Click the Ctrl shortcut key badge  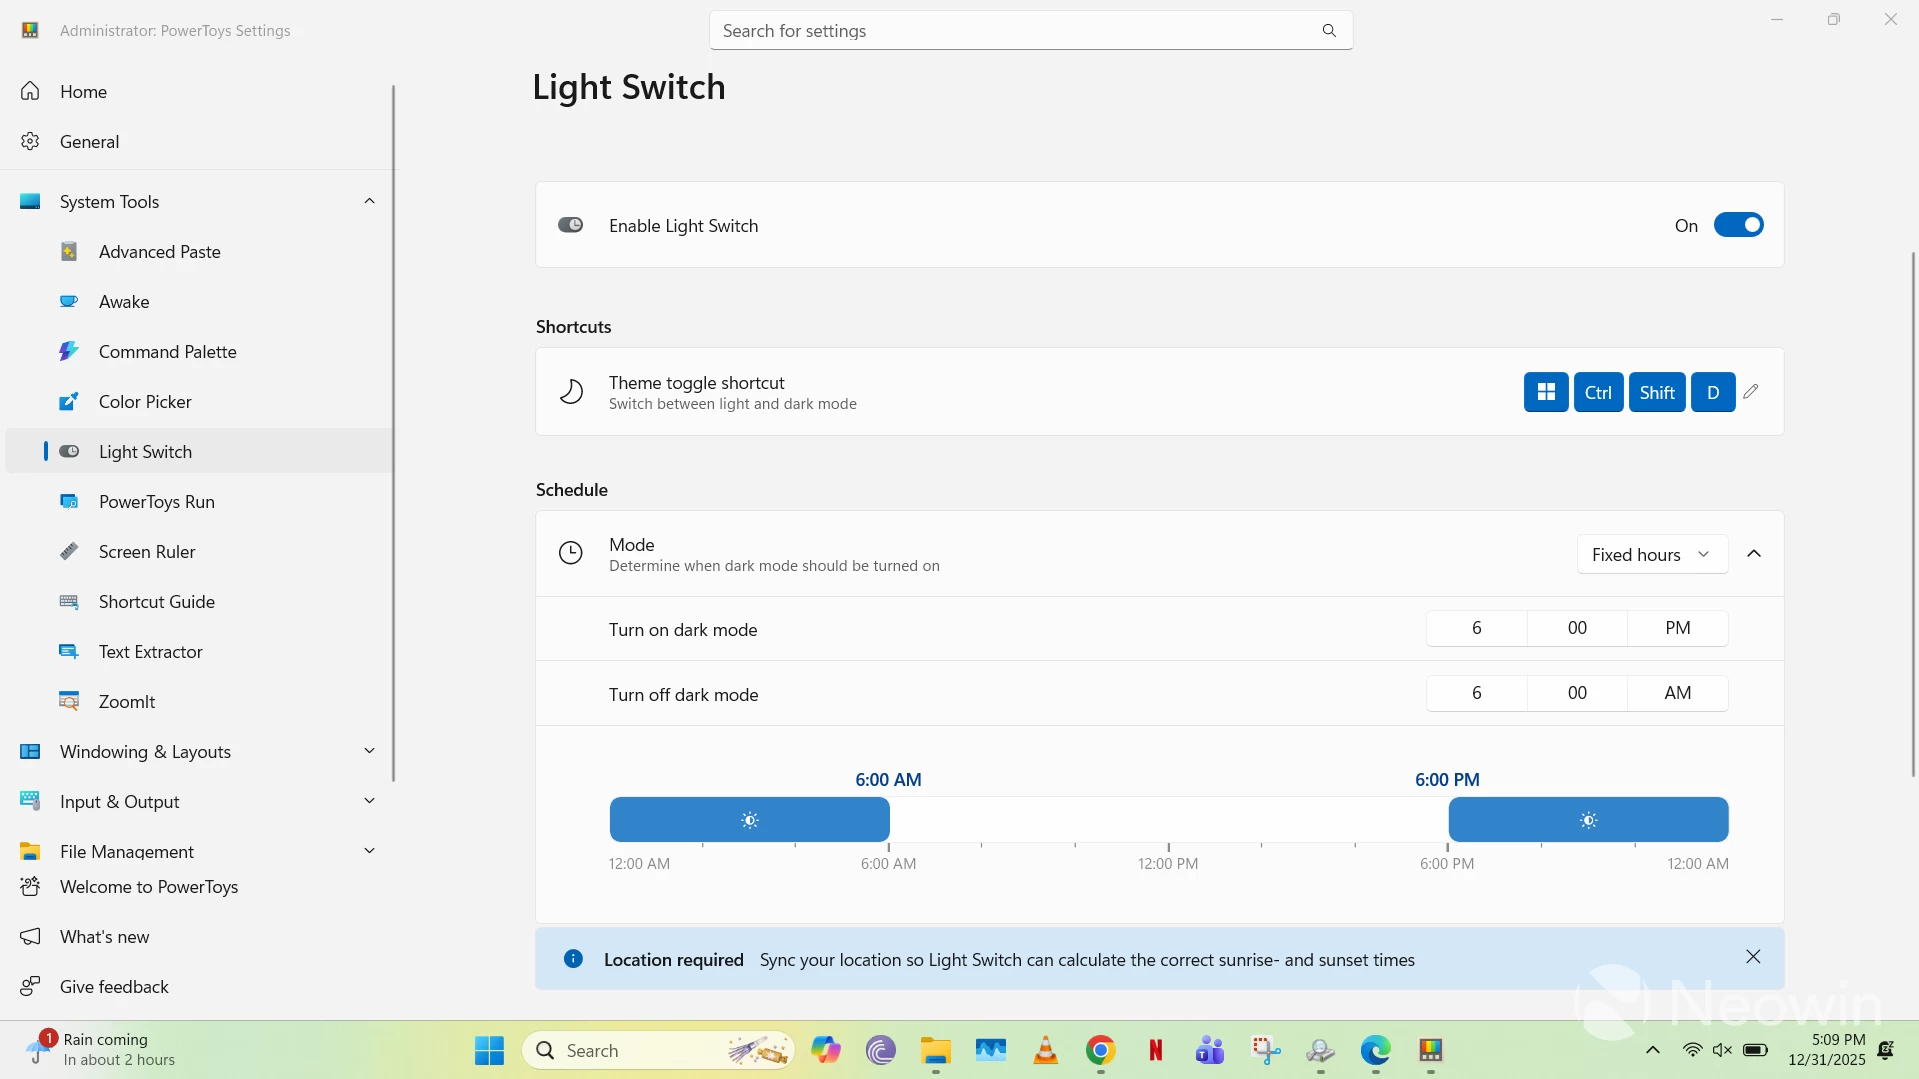click(1598, 392)
